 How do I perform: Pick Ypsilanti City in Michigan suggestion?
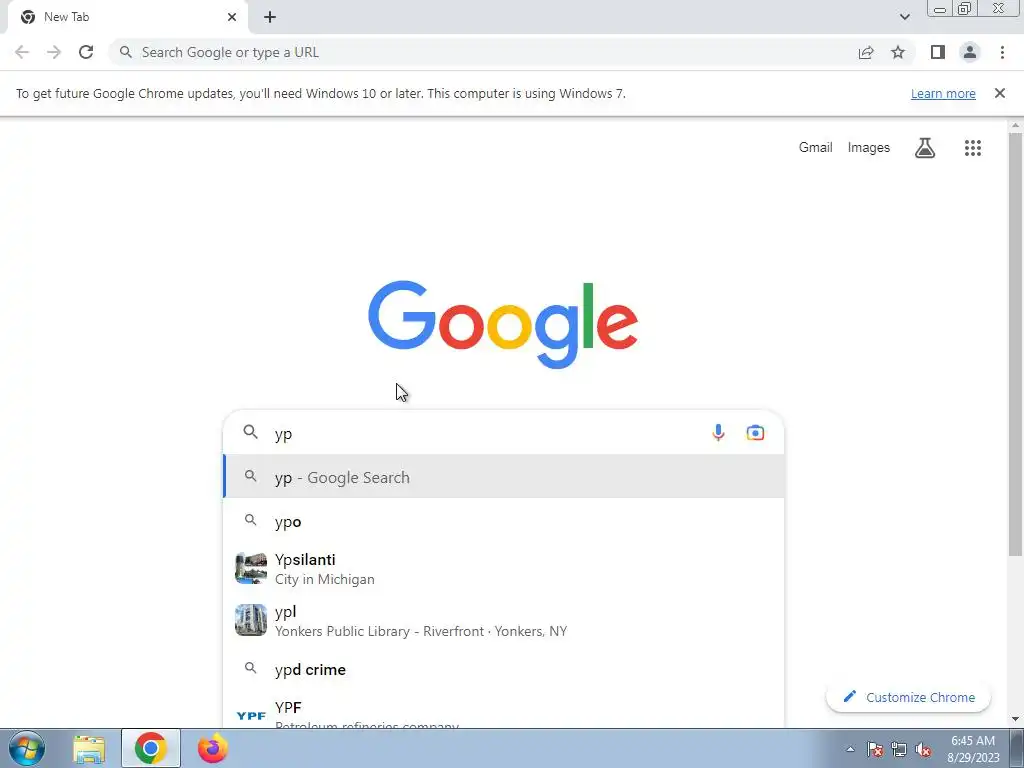(504, 568)
